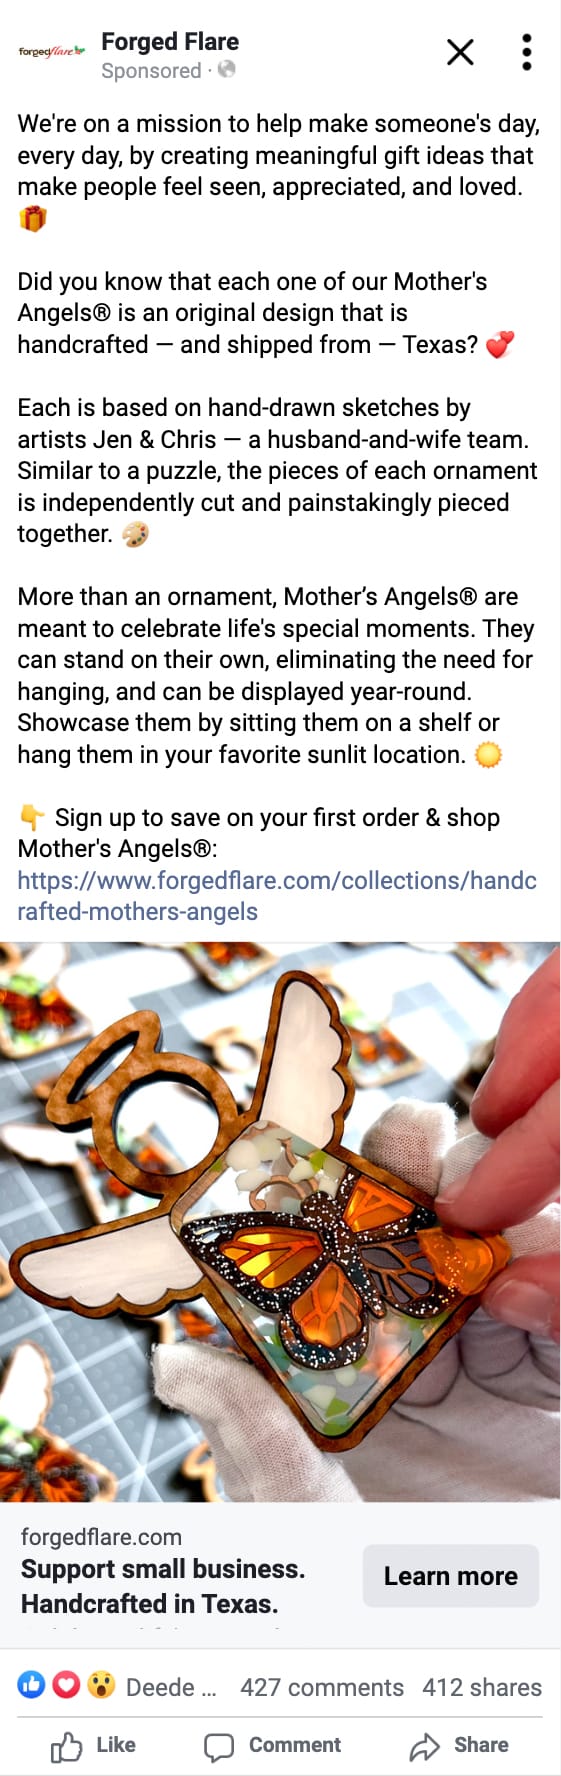Viewport: 561px width, 1776px height.
Task: Open the three-dot post options menu
Action: click(x=527, y=52)
